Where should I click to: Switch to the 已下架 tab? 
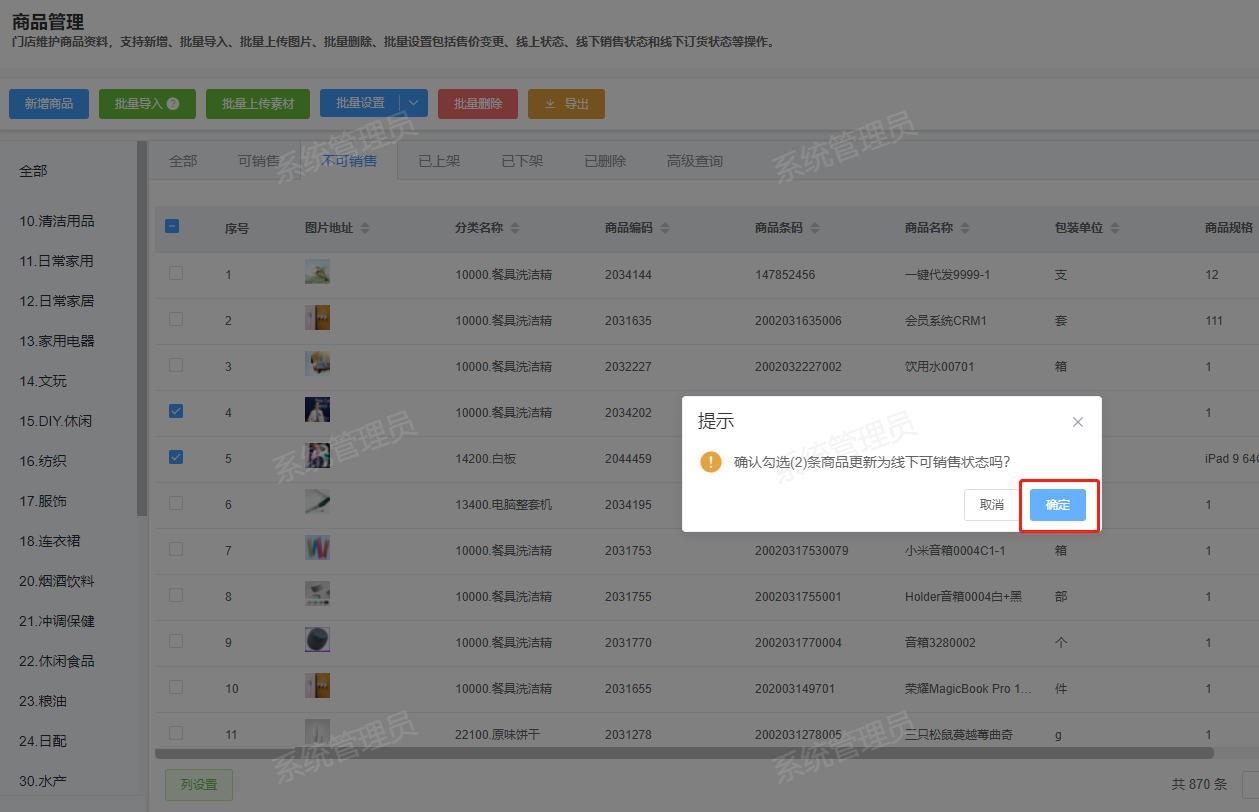522,161
